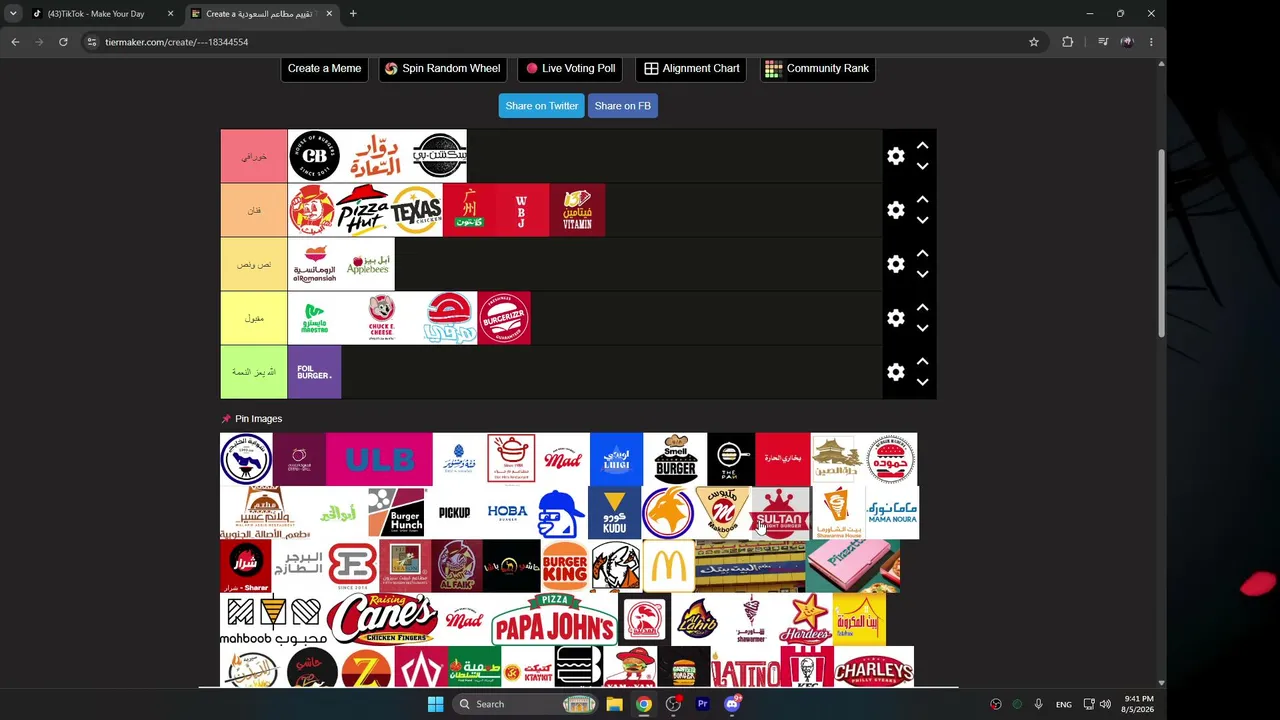Reload the tiermaker page

pyautogui.click(x=63, y=42)
